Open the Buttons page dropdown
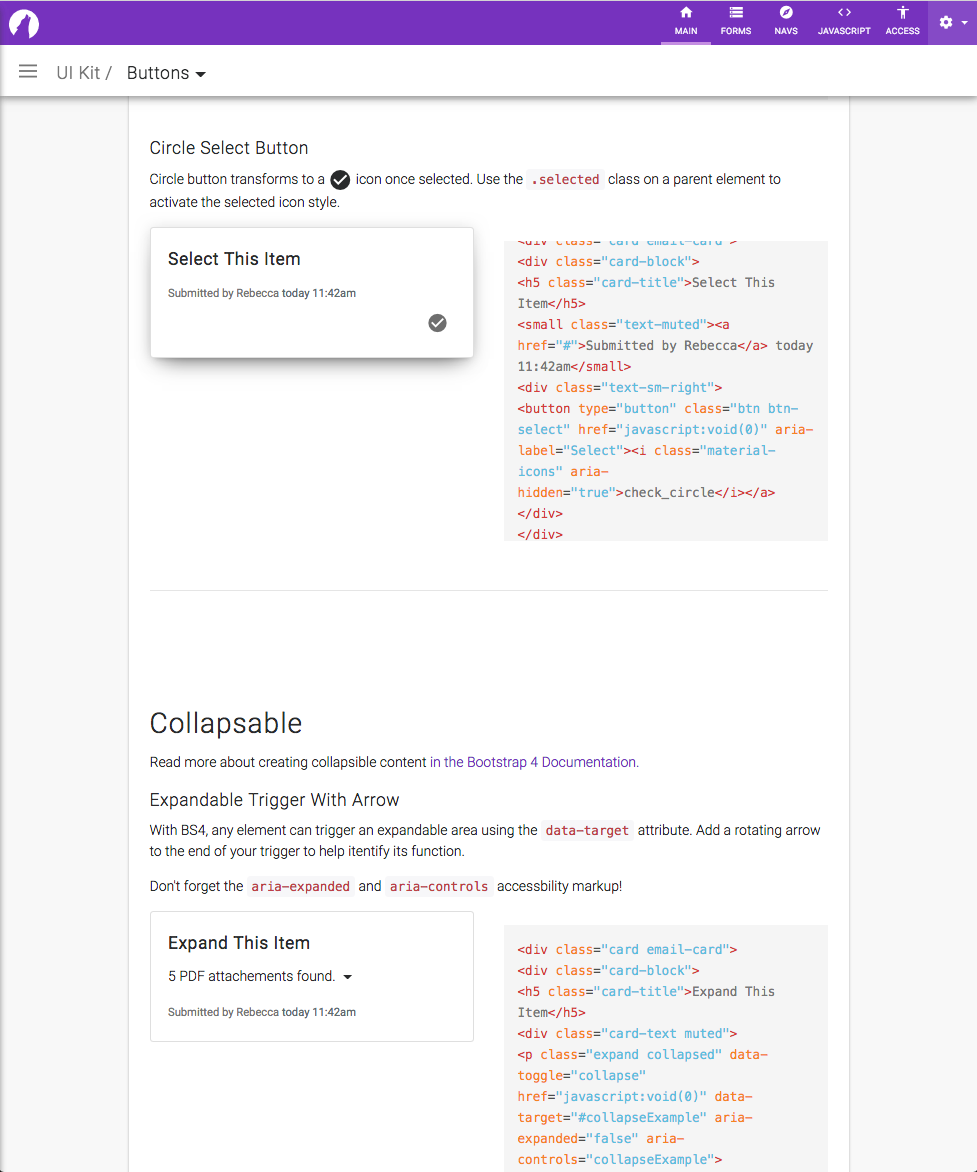 pyautogui.click(x=166, y=73)
